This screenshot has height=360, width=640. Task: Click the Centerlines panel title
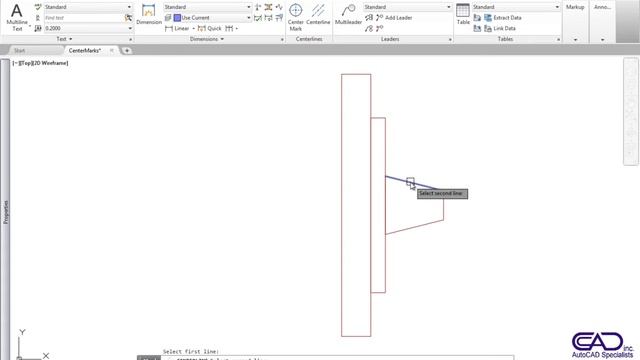[309, 39]
